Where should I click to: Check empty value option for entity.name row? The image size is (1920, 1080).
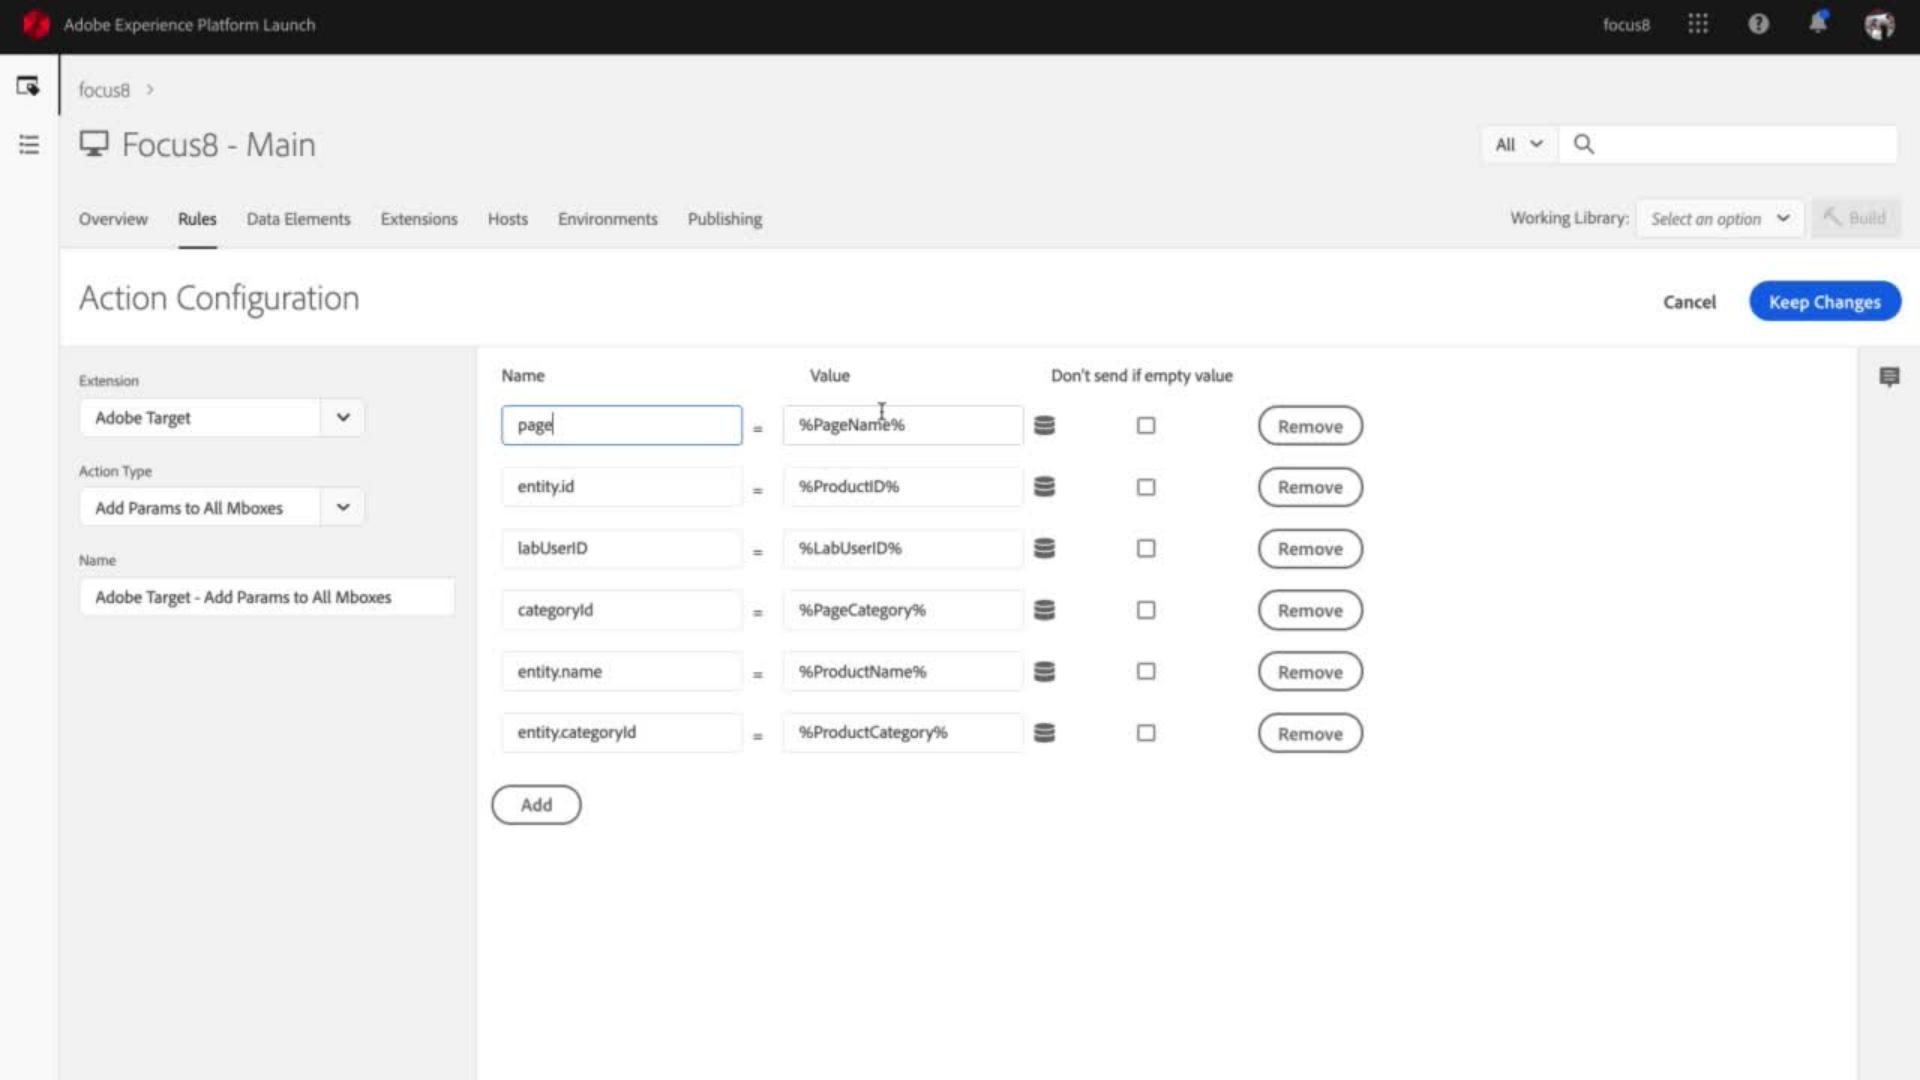(1145, 671)
